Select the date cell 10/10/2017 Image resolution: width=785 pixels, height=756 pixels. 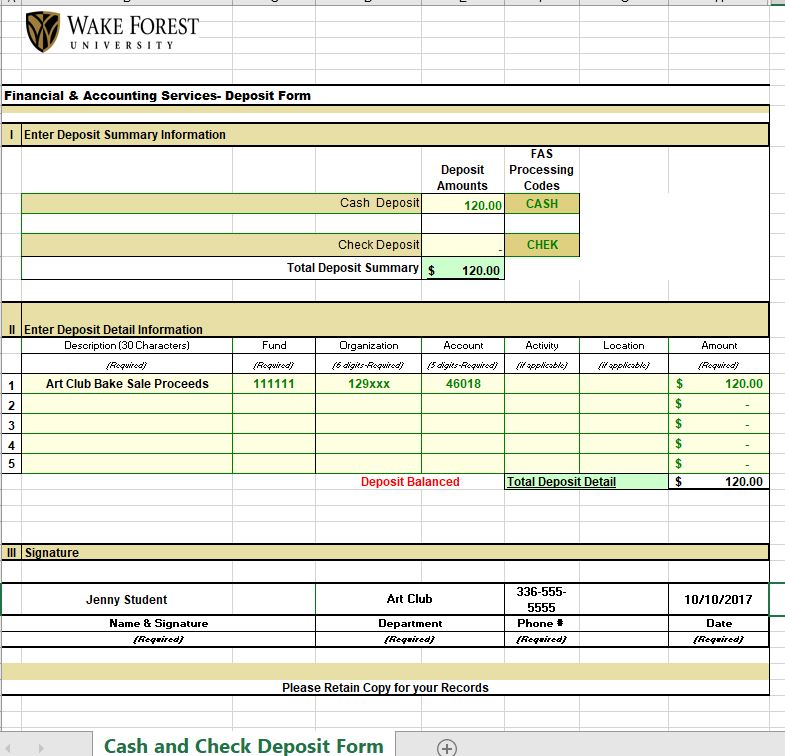(718, 599)
